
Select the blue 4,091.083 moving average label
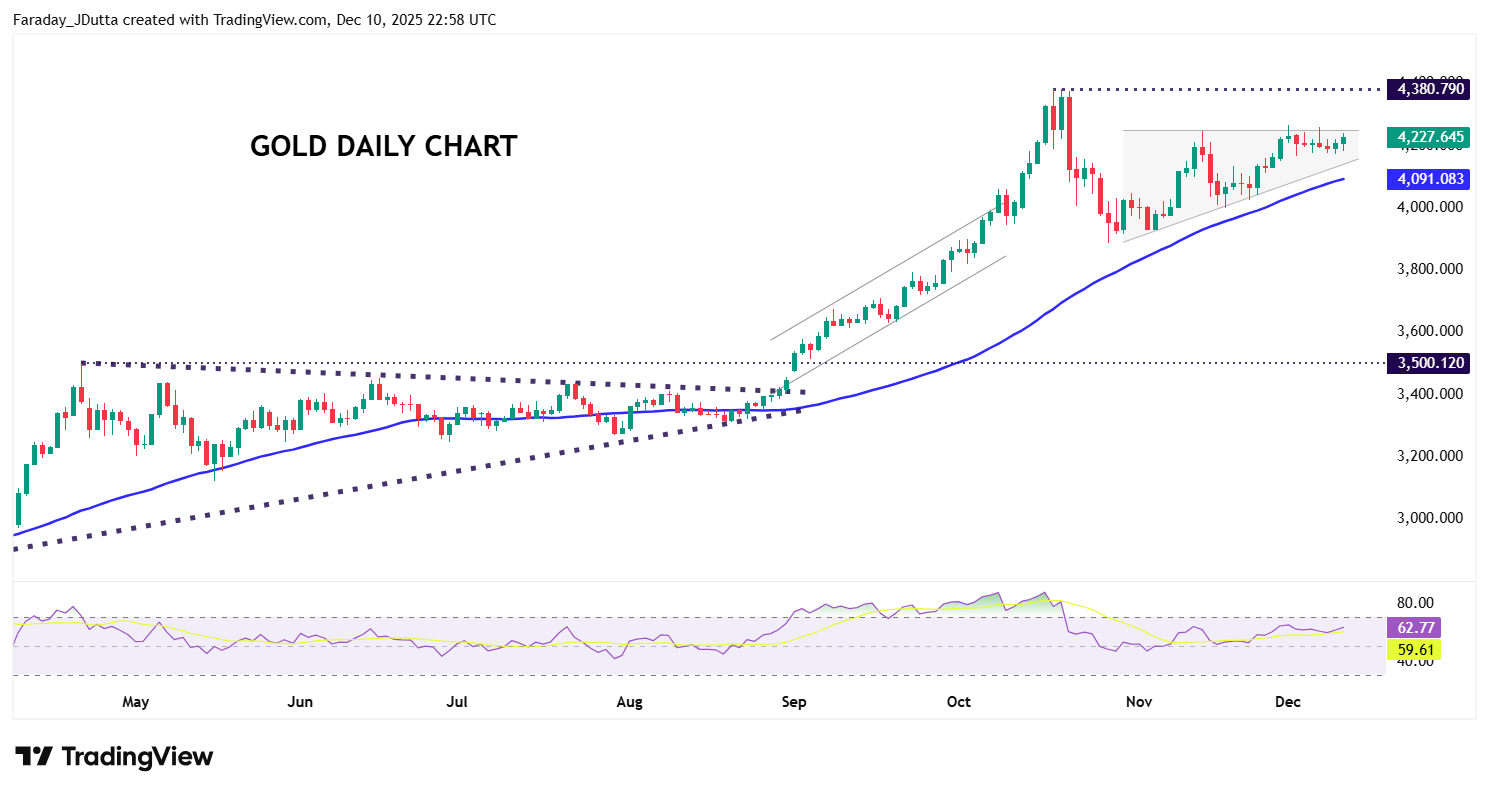[1432, 179]
